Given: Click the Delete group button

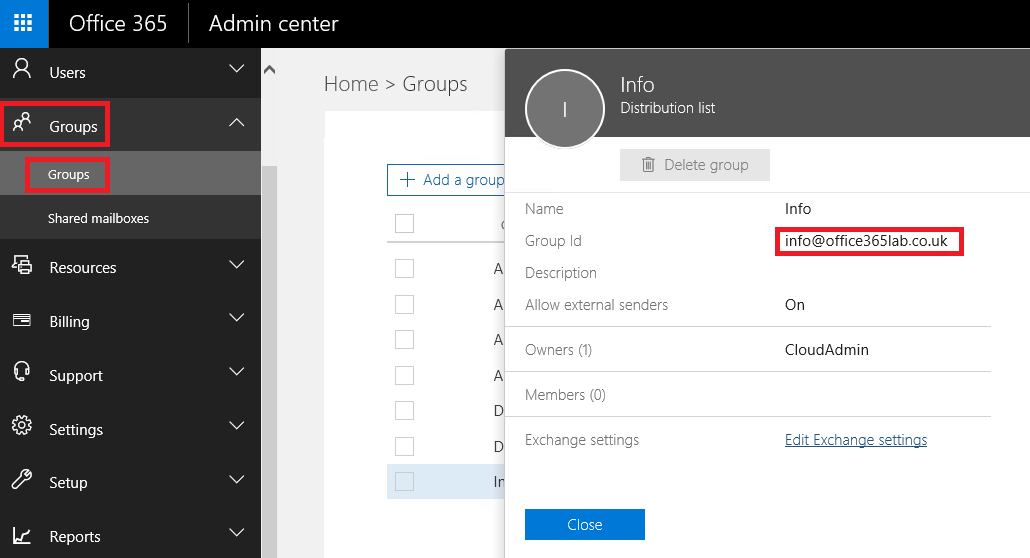Looking at the screenshot, I should coord(694,165).
